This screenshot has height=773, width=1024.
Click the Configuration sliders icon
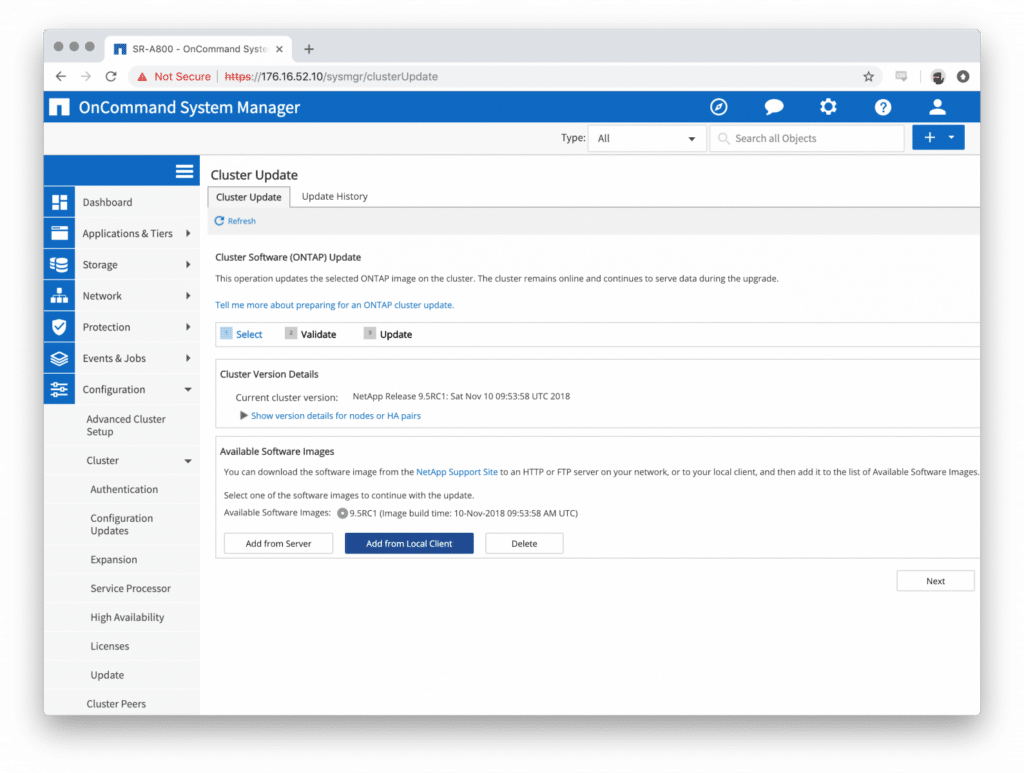(x=59, y=389)
